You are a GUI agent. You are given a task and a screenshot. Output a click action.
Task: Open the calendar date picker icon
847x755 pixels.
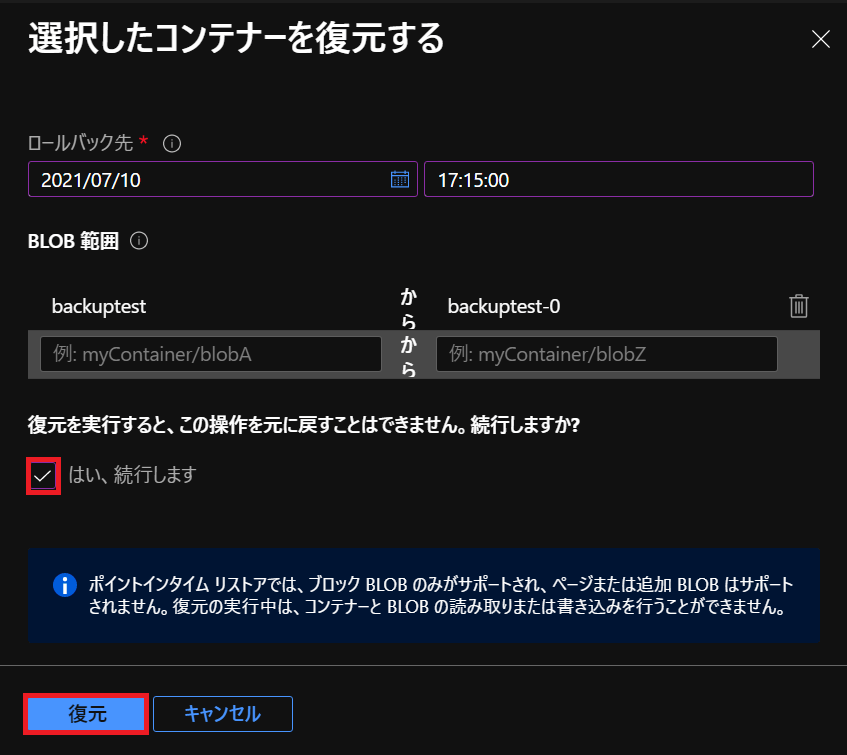pos(400,179)
